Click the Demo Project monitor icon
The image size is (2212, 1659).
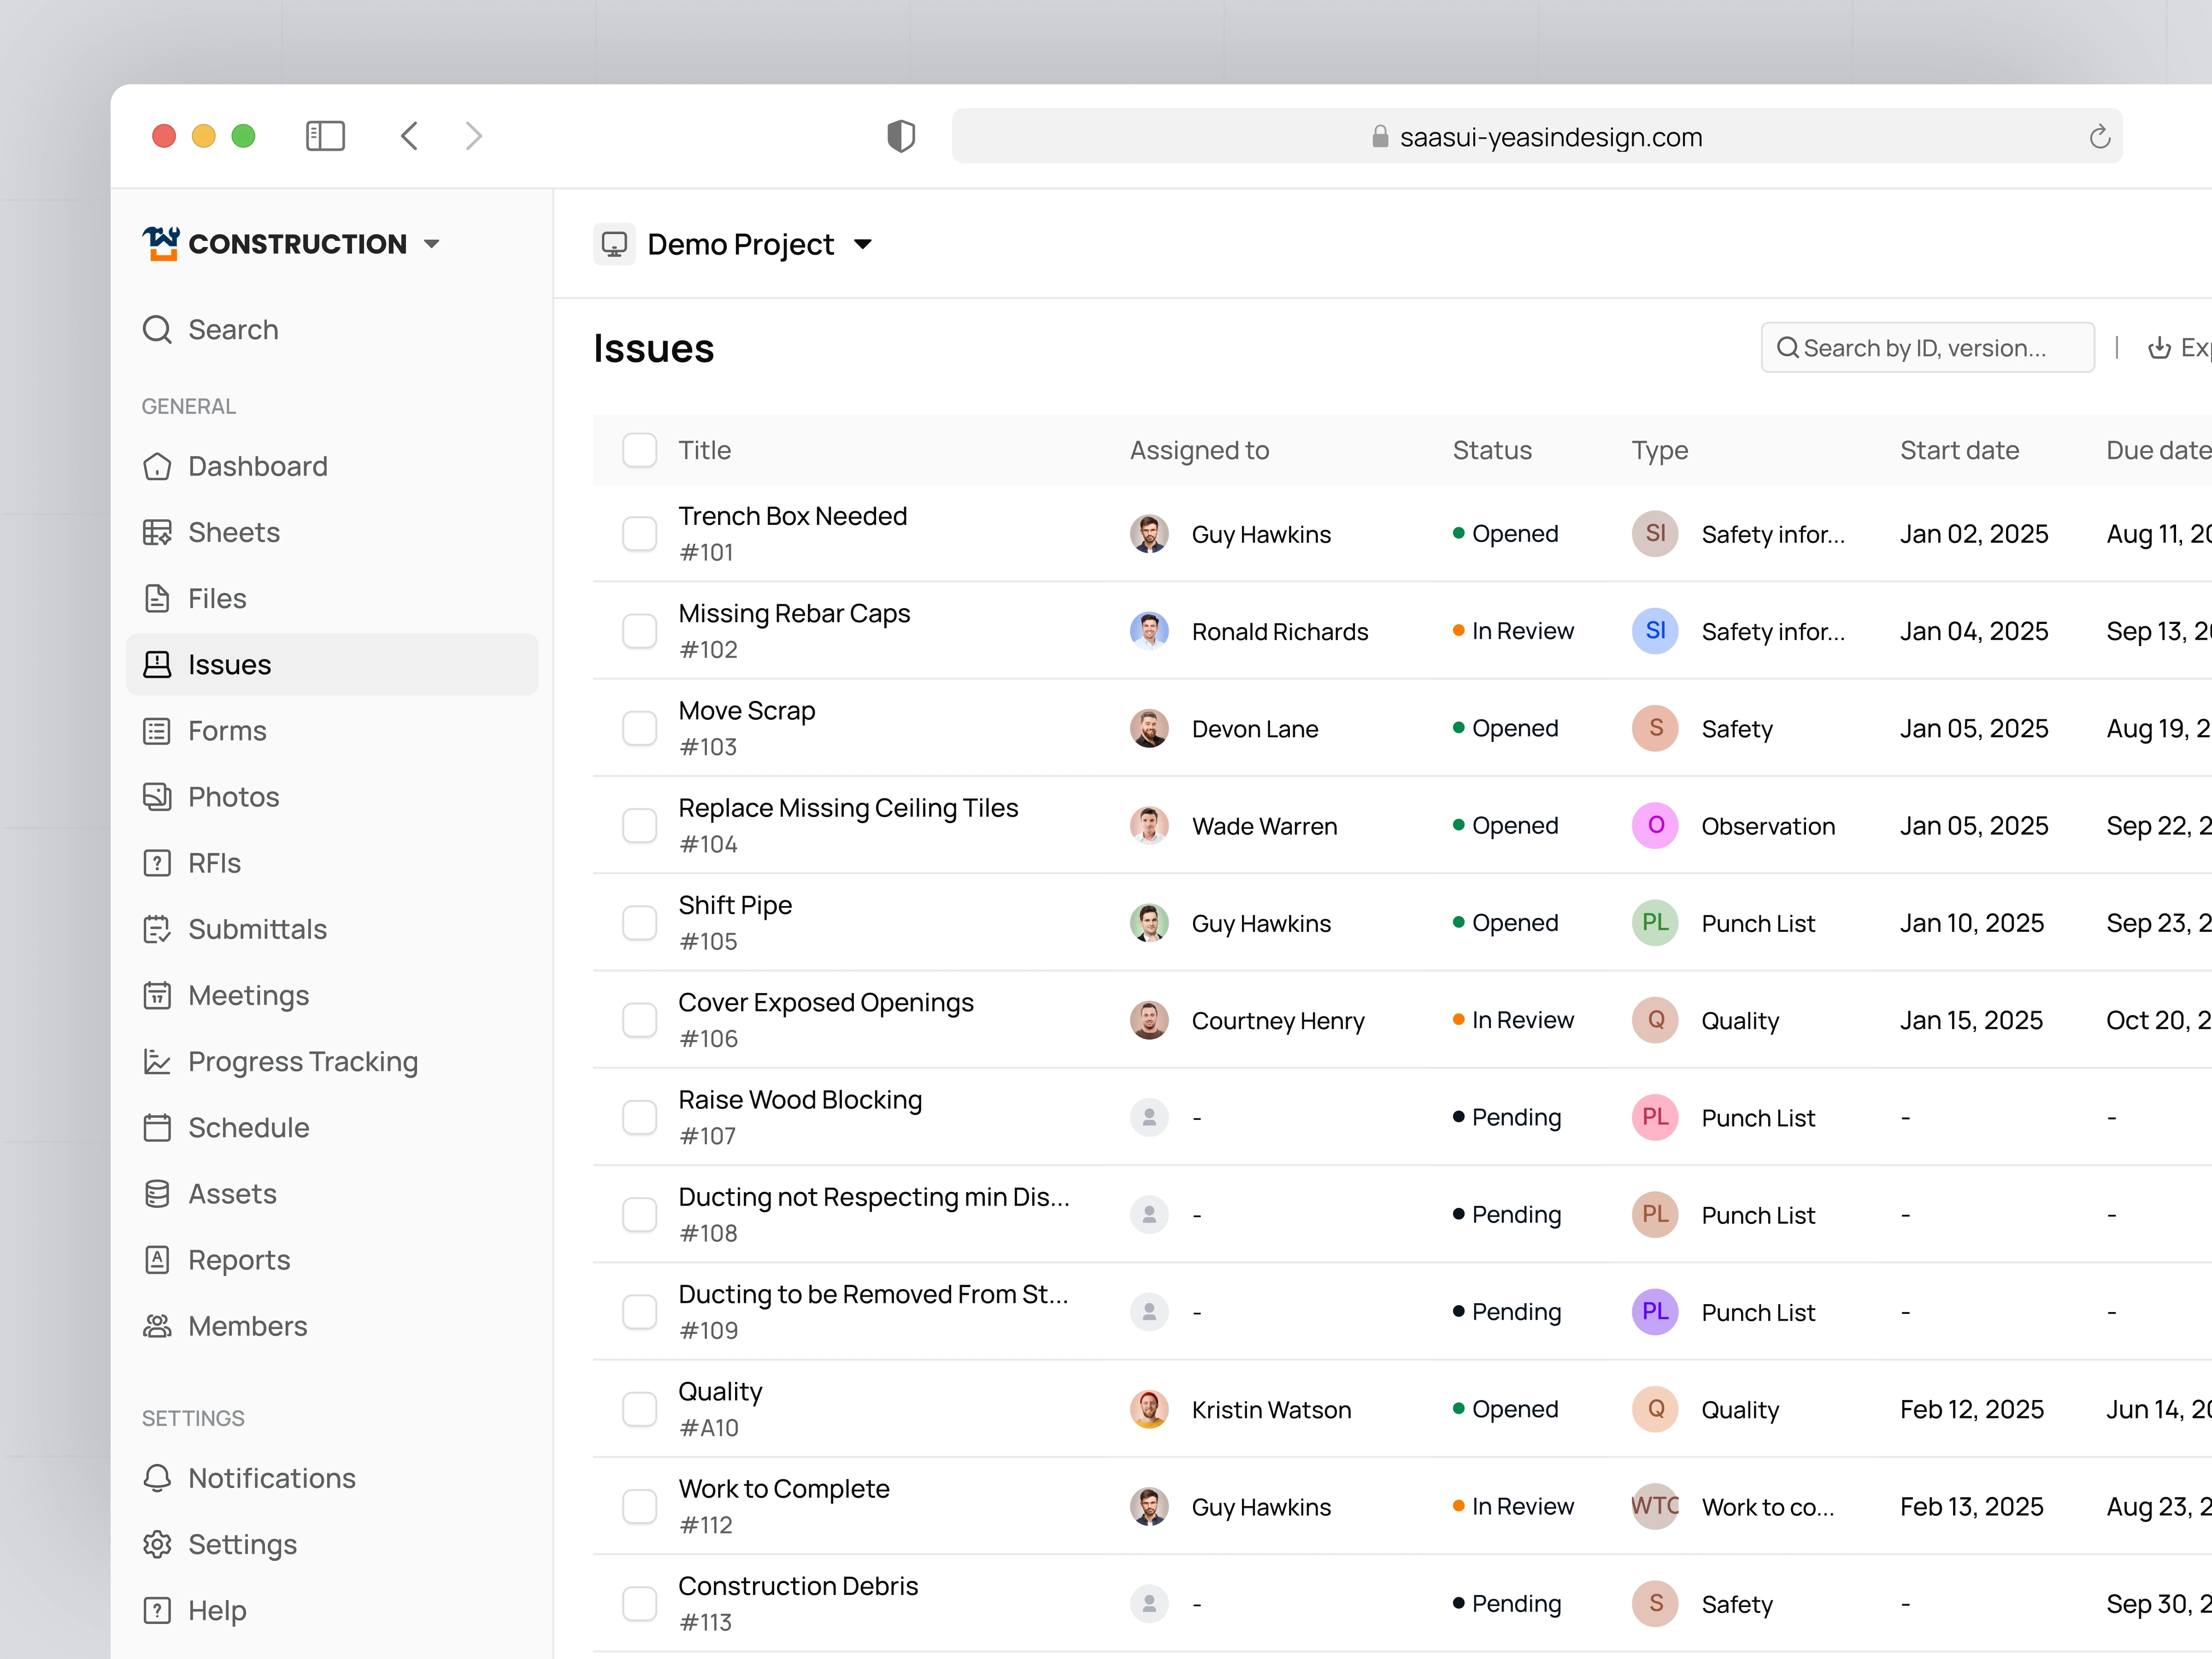tap(614, 244)
